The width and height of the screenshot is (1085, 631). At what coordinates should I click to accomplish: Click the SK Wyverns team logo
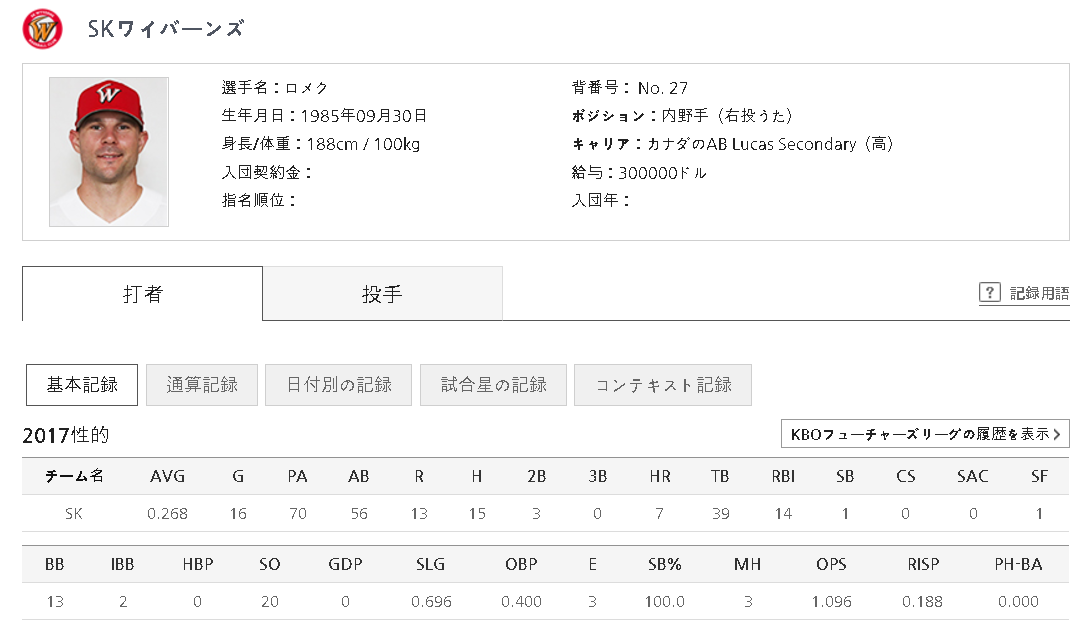click(x=42, y=28)
